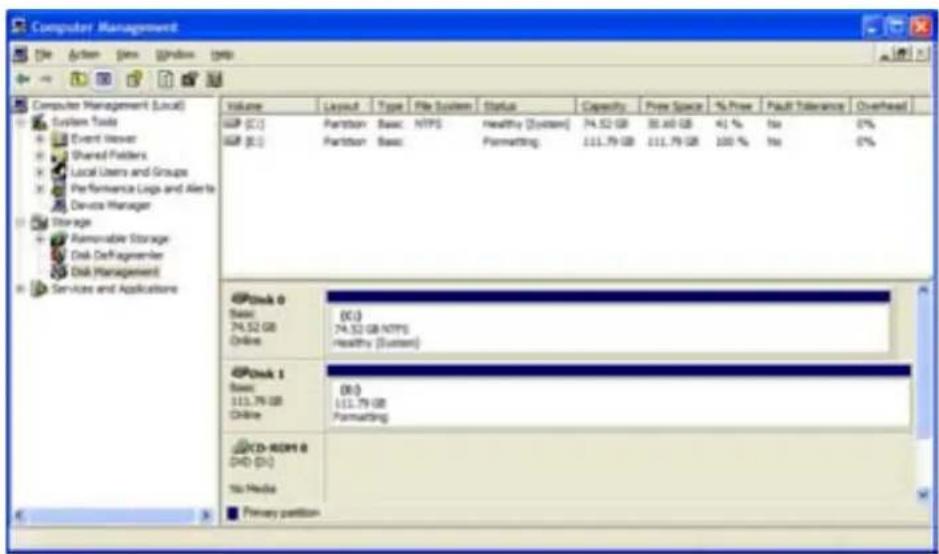This screenshot has width=939, height=554.
Task: Click the Performance Logs and Alerts icon
Action: 59,189
